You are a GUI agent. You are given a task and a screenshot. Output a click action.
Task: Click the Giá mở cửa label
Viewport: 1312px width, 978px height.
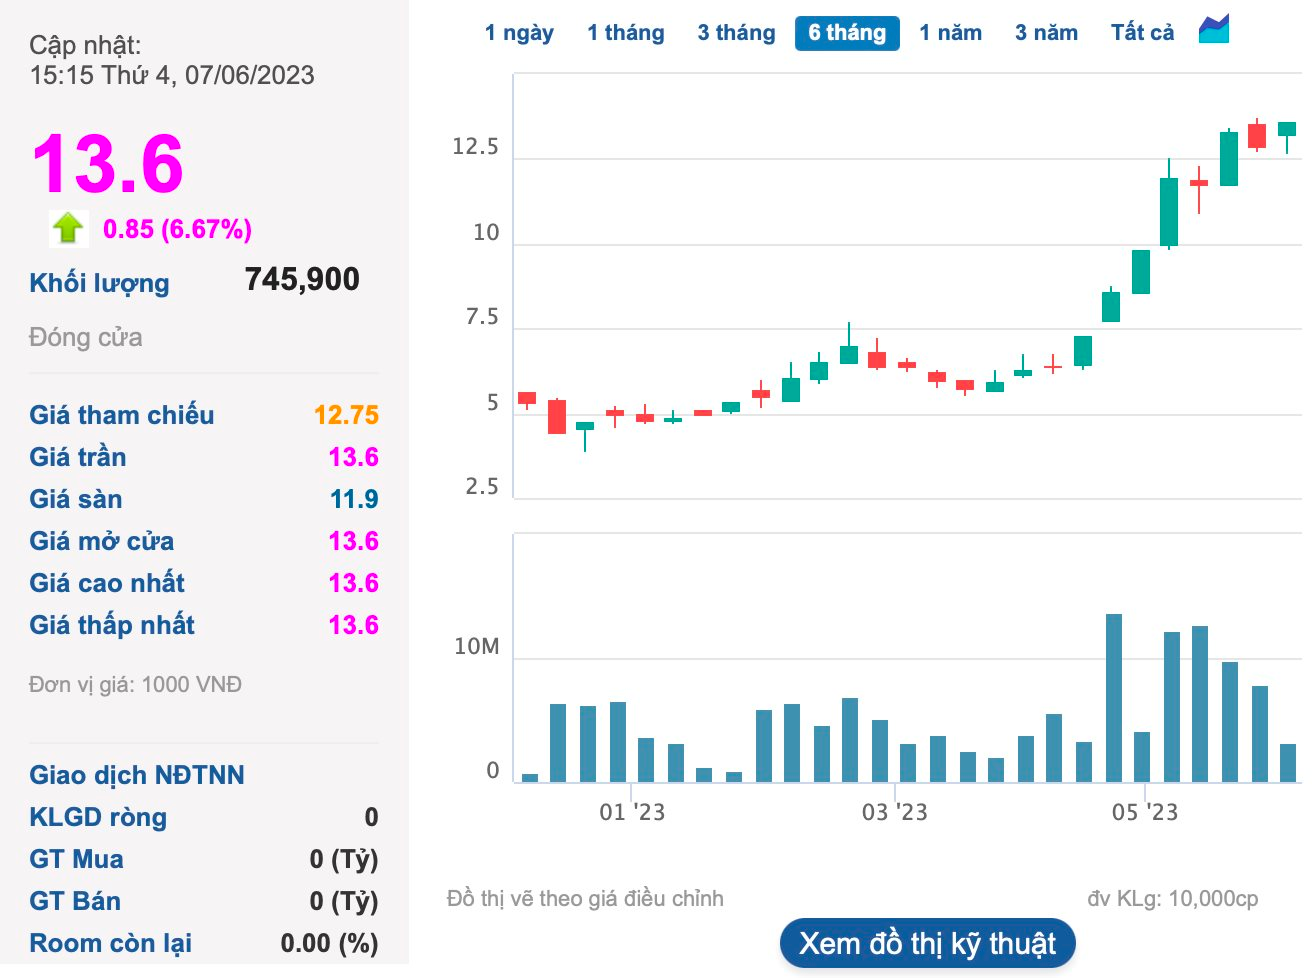point(102,541)
